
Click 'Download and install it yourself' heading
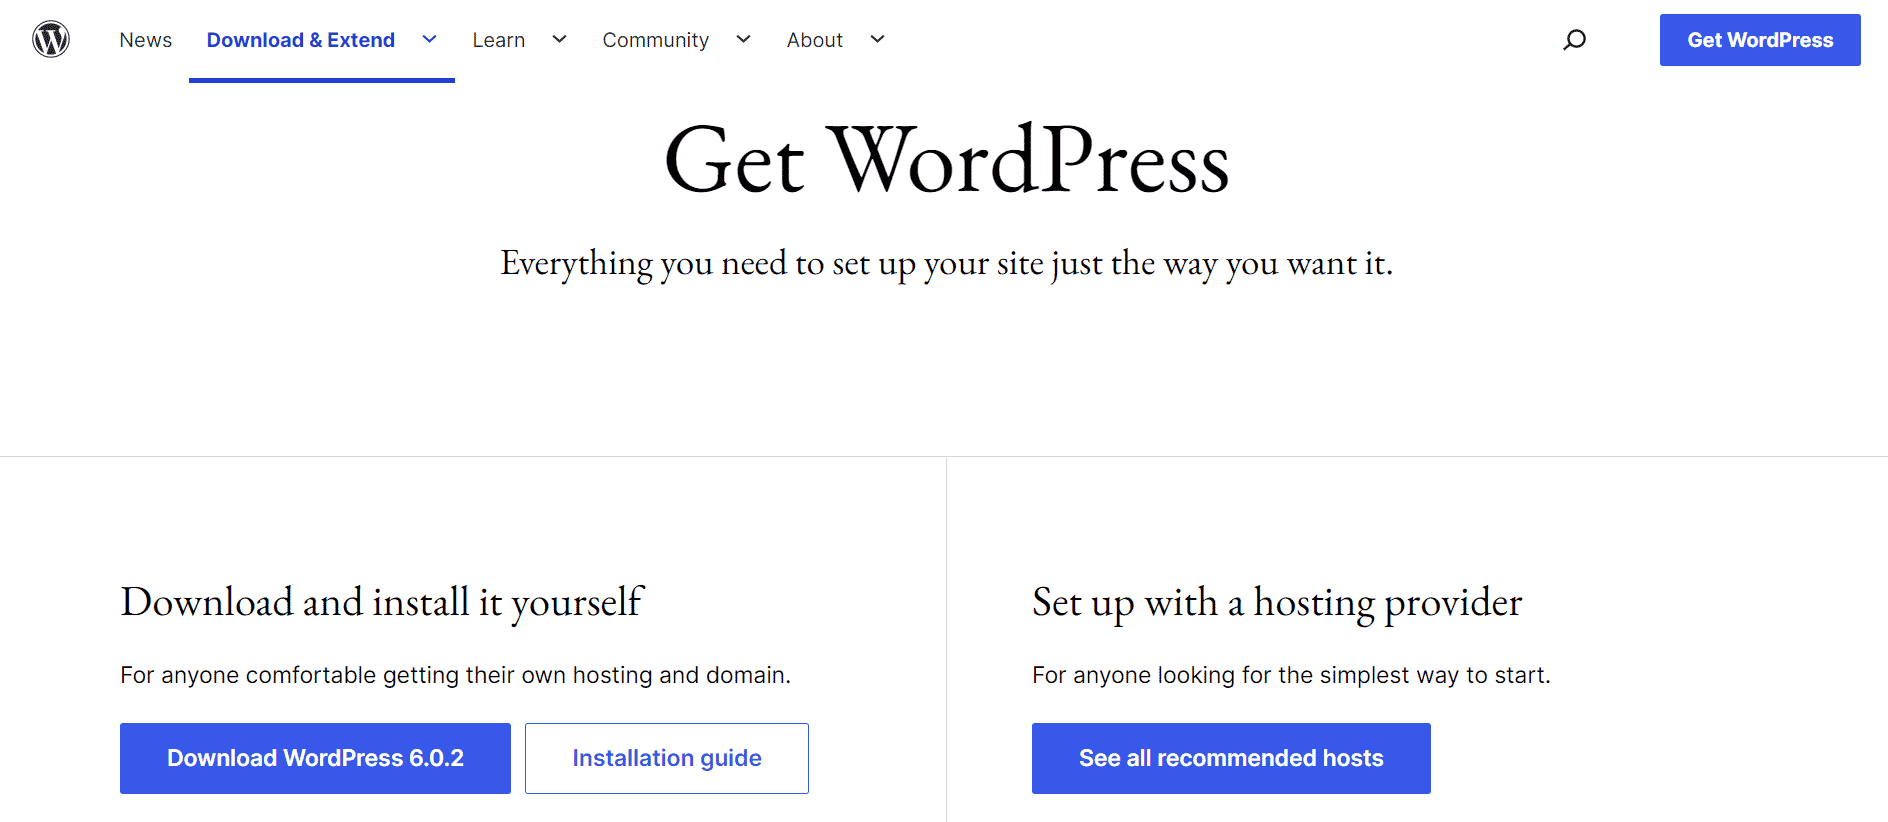(382, 603)
